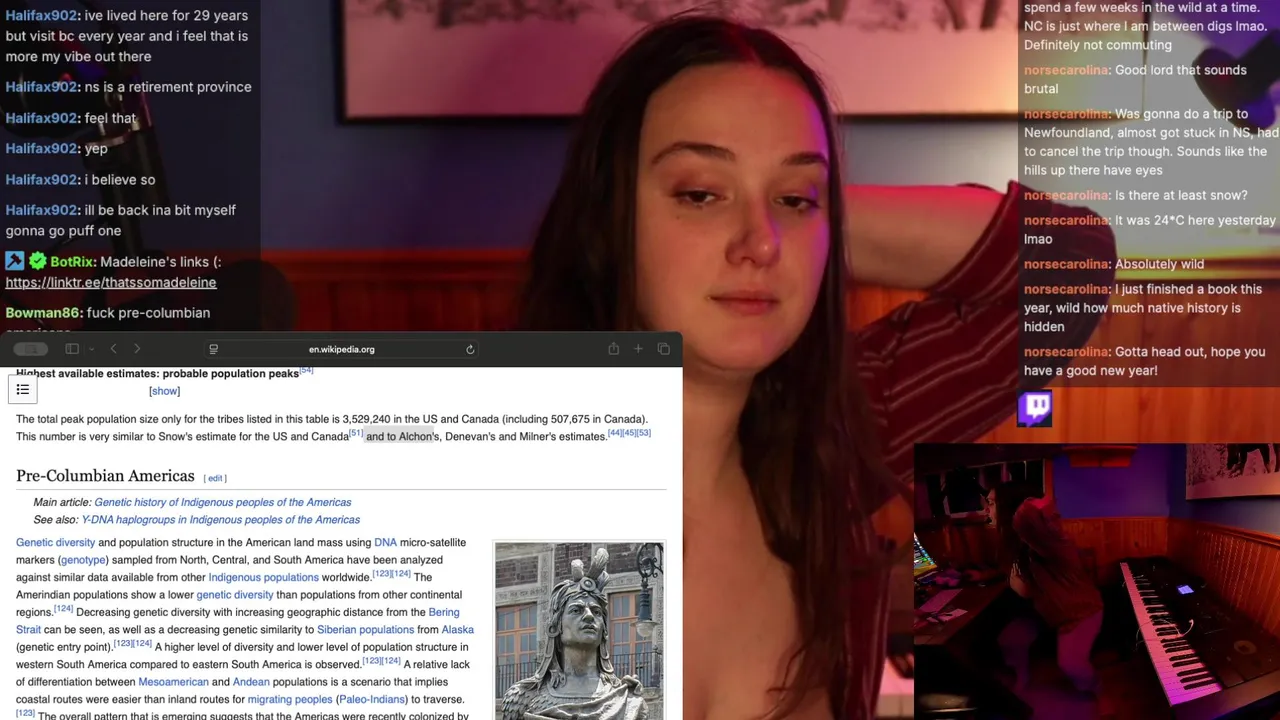
Task: Follow the Bering Strait link
Action: 443,612
